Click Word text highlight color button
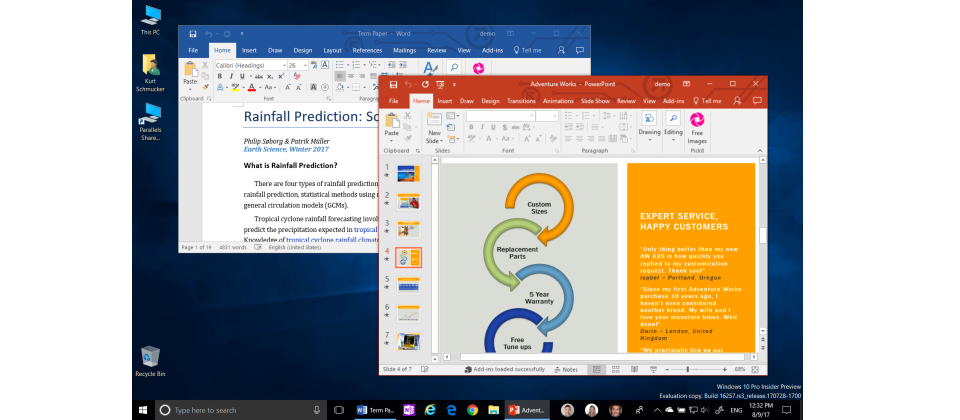The width and height of the screenshot is (960, 420). [235, 88]
